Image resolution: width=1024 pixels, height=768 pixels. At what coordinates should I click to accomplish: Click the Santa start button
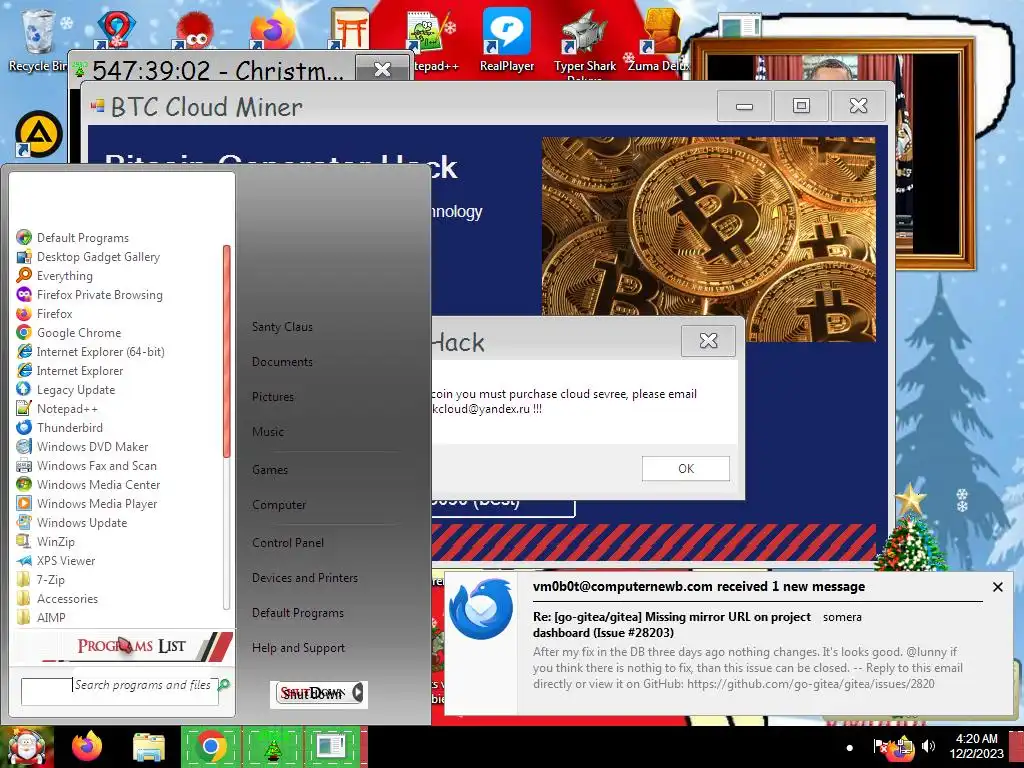click(26, 747)
